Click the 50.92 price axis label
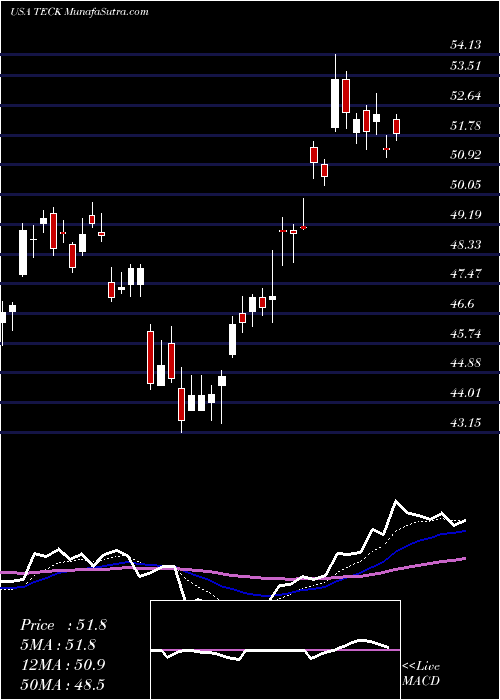 pyautogui.click(x=466, y=155)
